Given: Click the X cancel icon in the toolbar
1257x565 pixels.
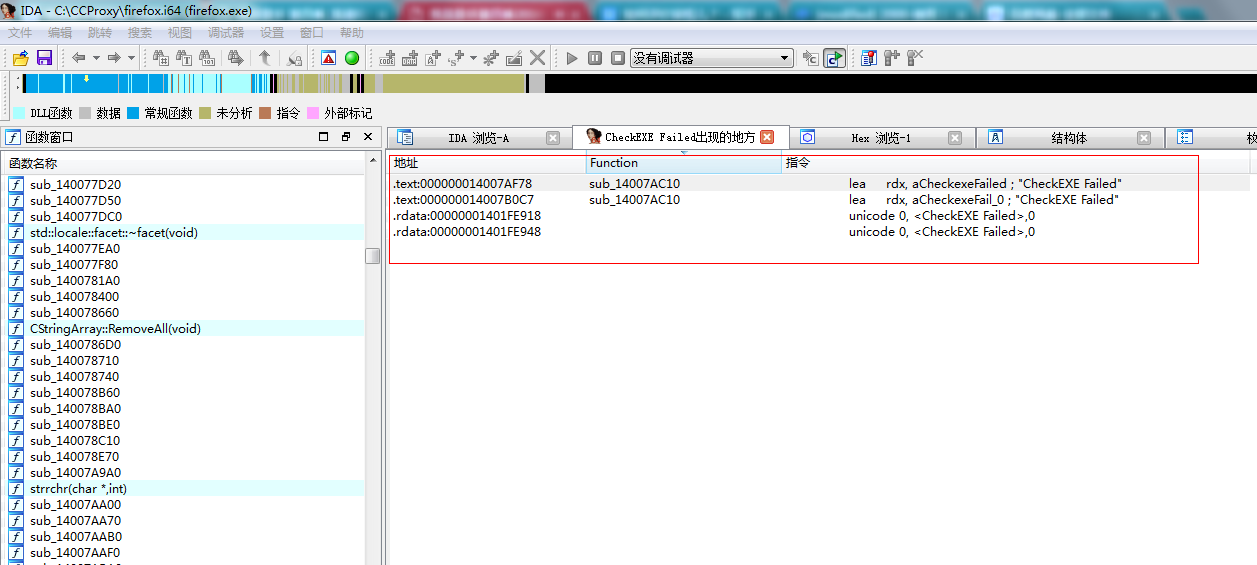Looking at the screenshot, I should tap(538, 58).
